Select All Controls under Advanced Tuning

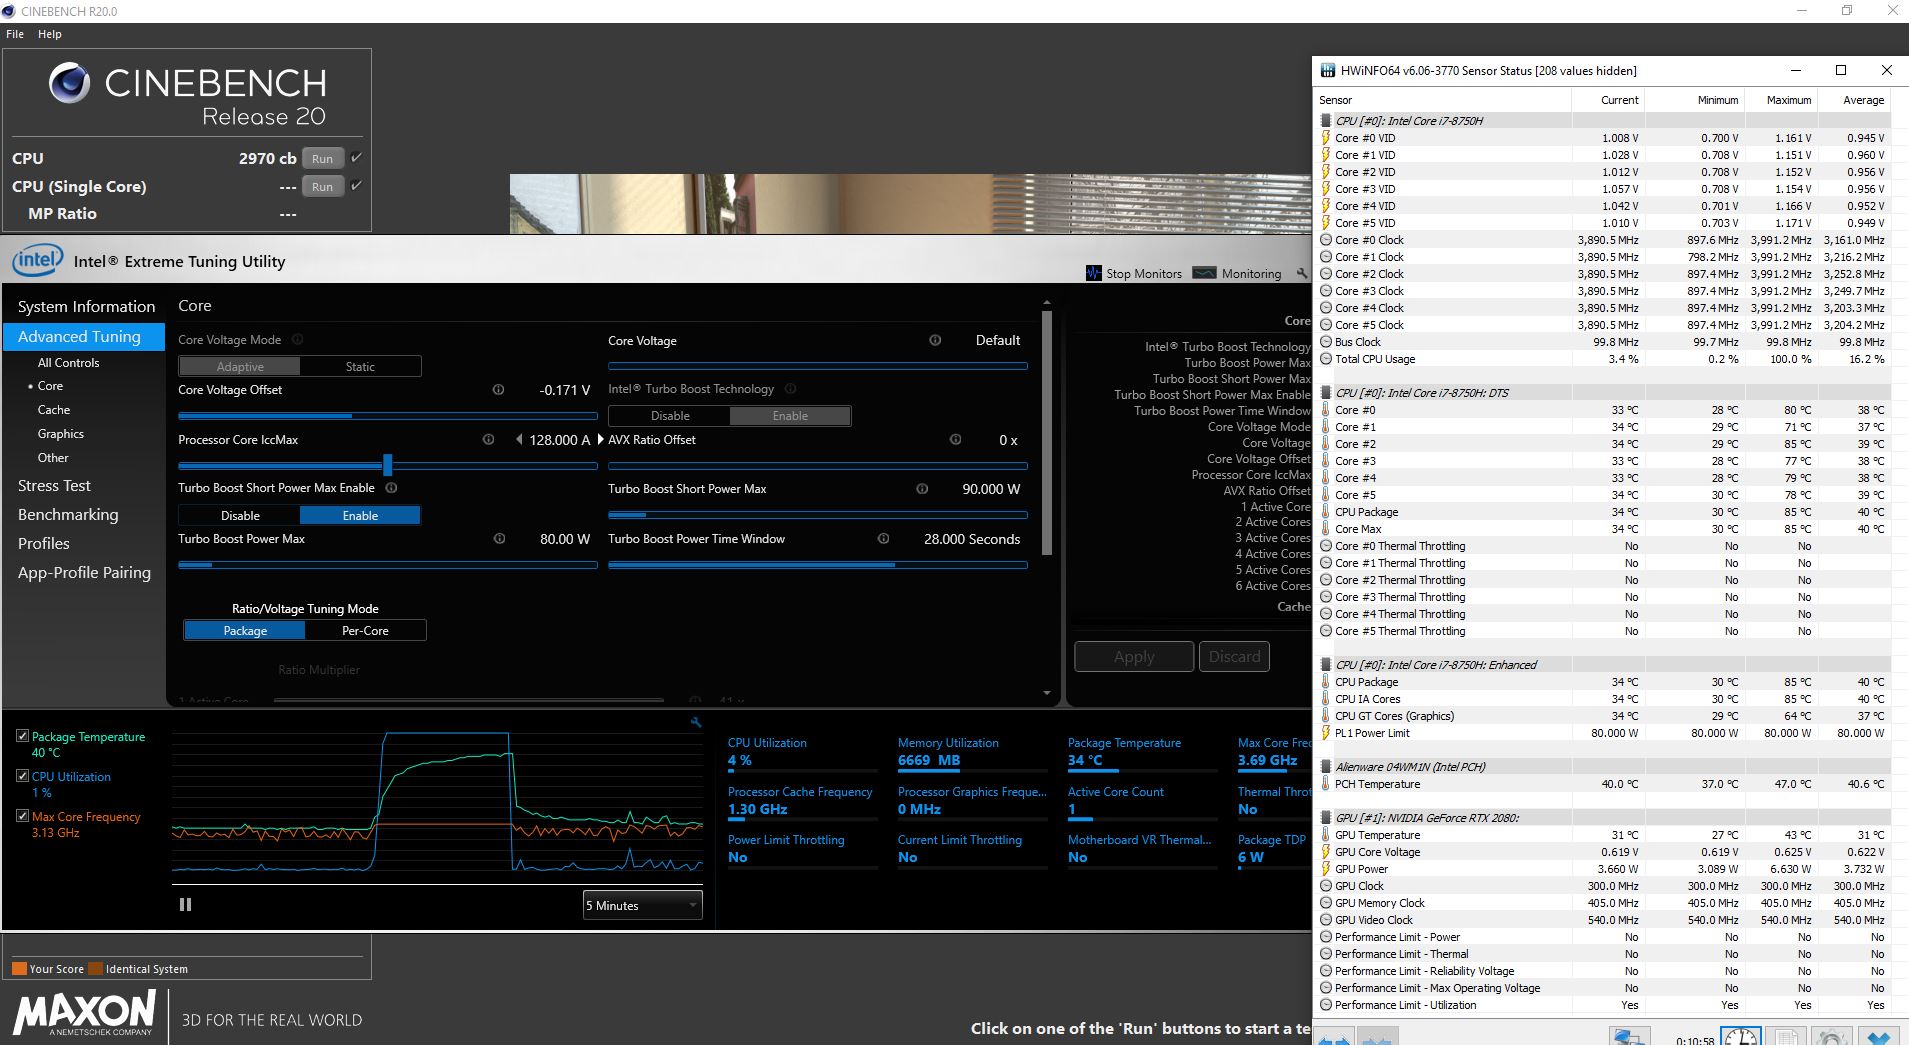pos(68,363)
